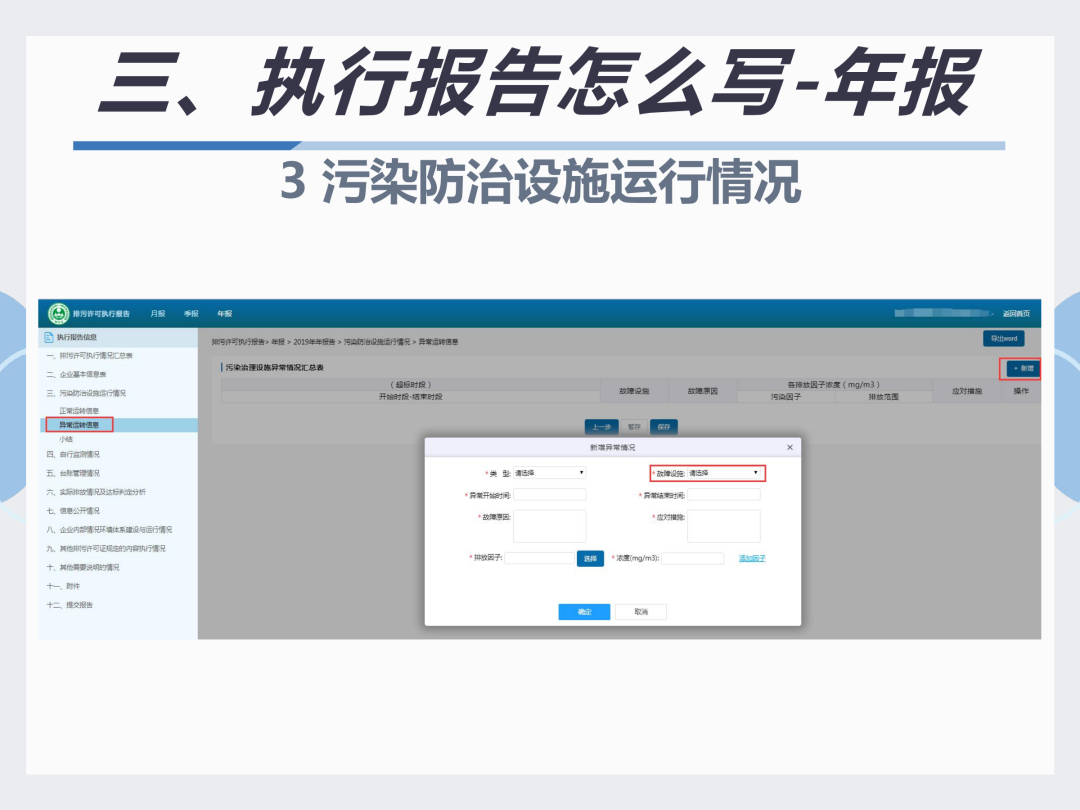Click 取消 to cancel dialog
This screenshot has width=1080, height=810.
[x=641, y=612]
